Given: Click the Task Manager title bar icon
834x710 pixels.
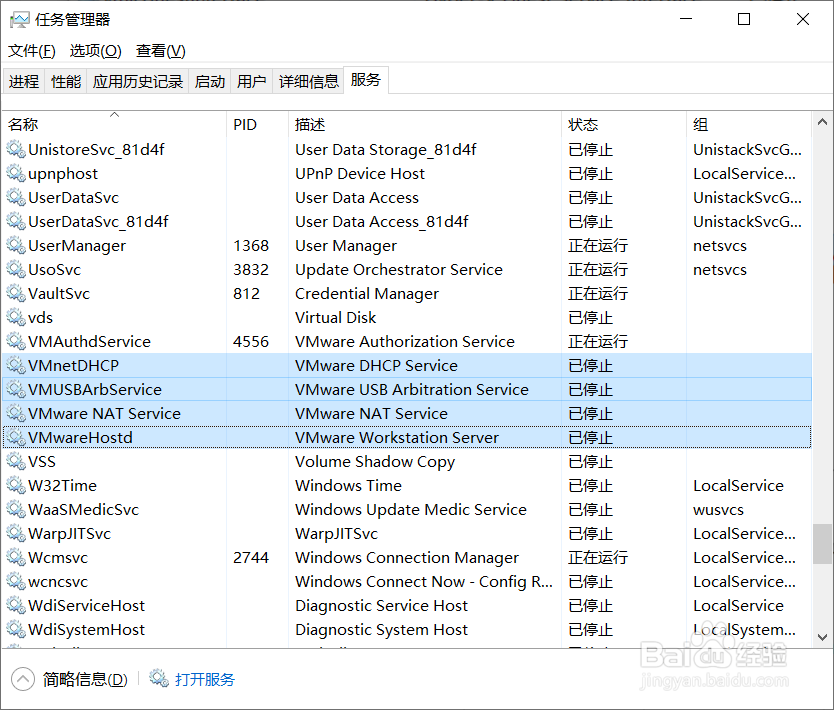Looking at the screenshot, I should pos(19,20).
